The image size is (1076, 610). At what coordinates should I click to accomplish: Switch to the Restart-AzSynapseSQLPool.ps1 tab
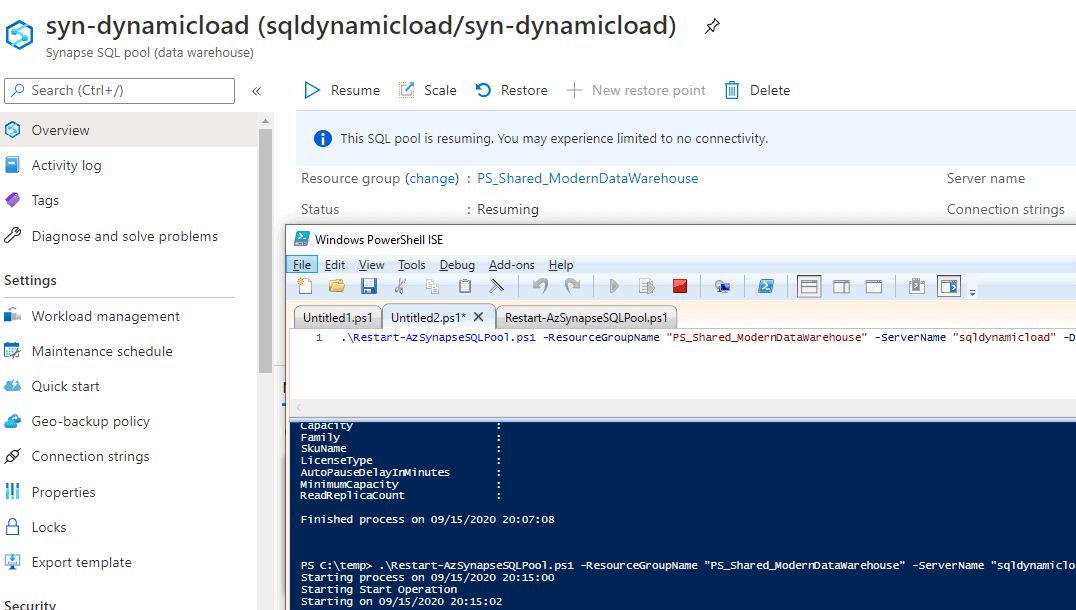point(587,317)
